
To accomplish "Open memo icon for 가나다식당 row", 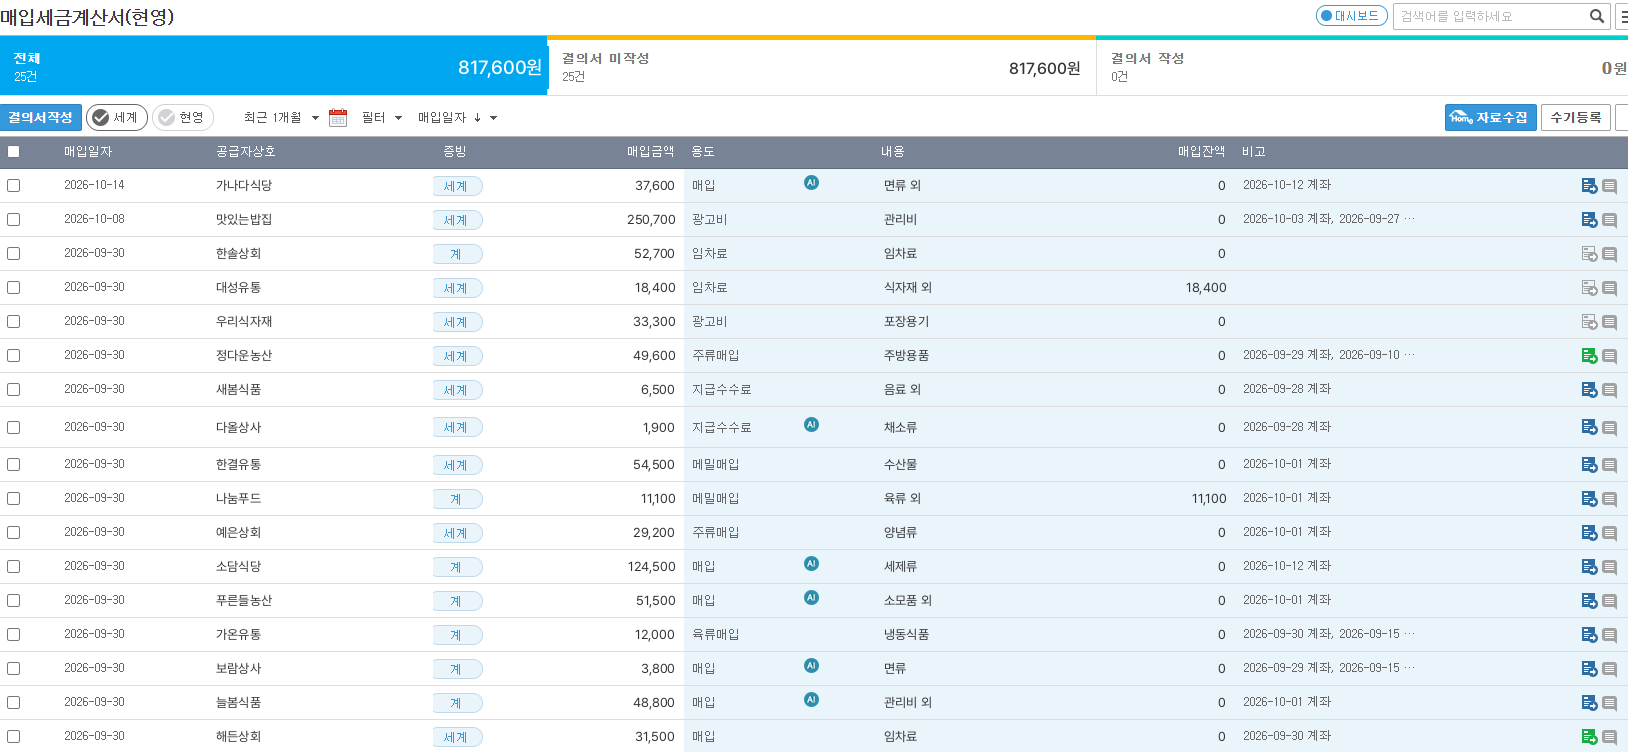I will pos(1609,186).
